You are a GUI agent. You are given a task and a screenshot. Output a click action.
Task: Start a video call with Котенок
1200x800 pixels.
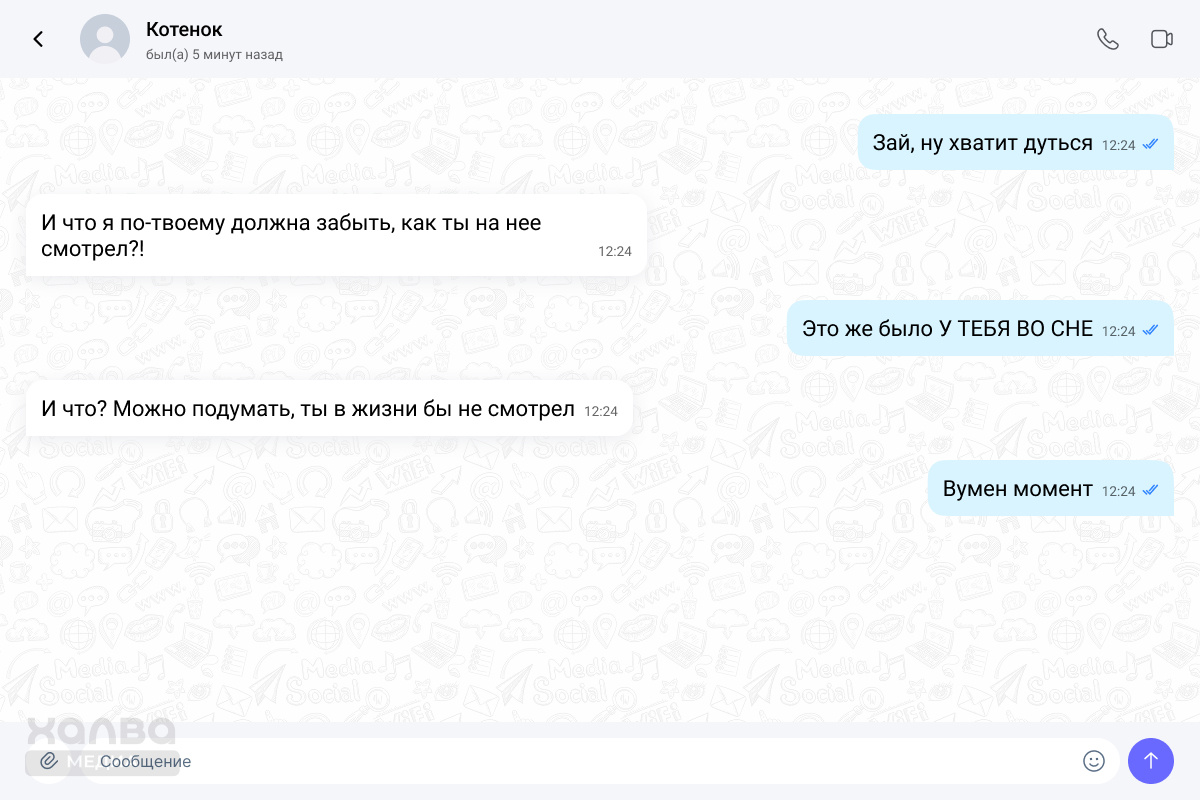click(x=1161, y=39)
